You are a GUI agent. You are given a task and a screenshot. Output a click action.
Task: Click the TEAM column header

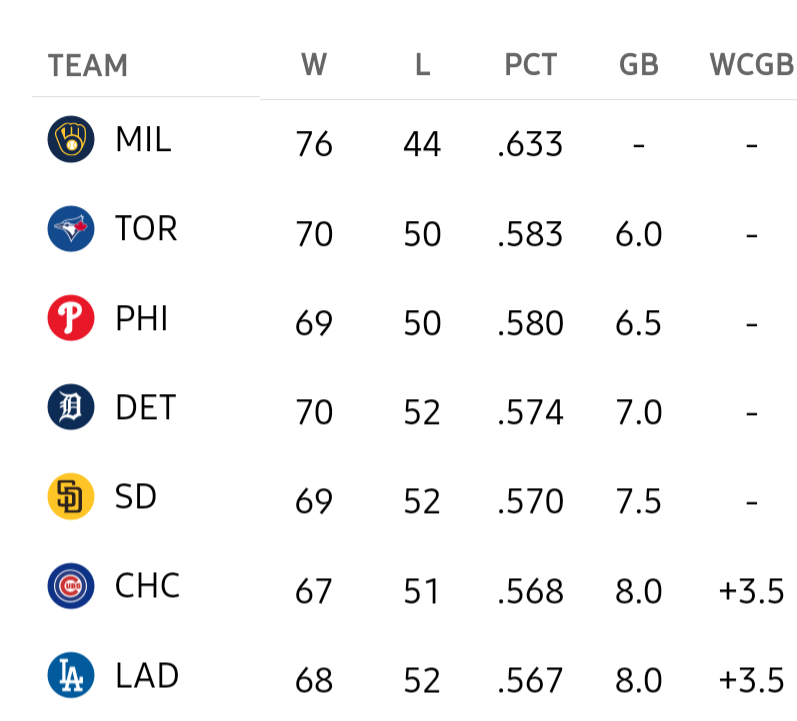[x=88, y=66]
